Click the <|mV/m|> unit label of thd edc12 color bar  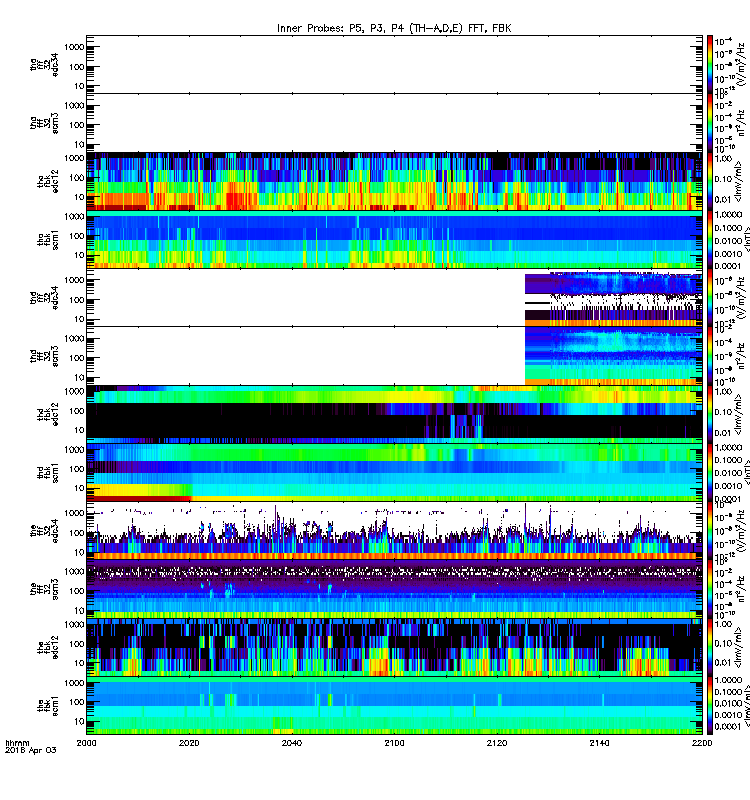point(737,414)
